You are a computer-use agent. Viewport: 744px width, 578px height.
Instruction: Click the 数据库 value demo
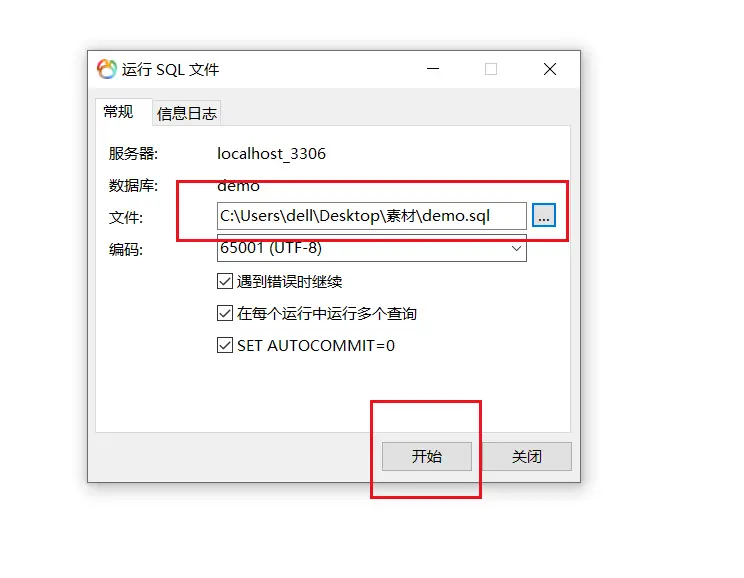pyautogui.click(x=238, y=186)
